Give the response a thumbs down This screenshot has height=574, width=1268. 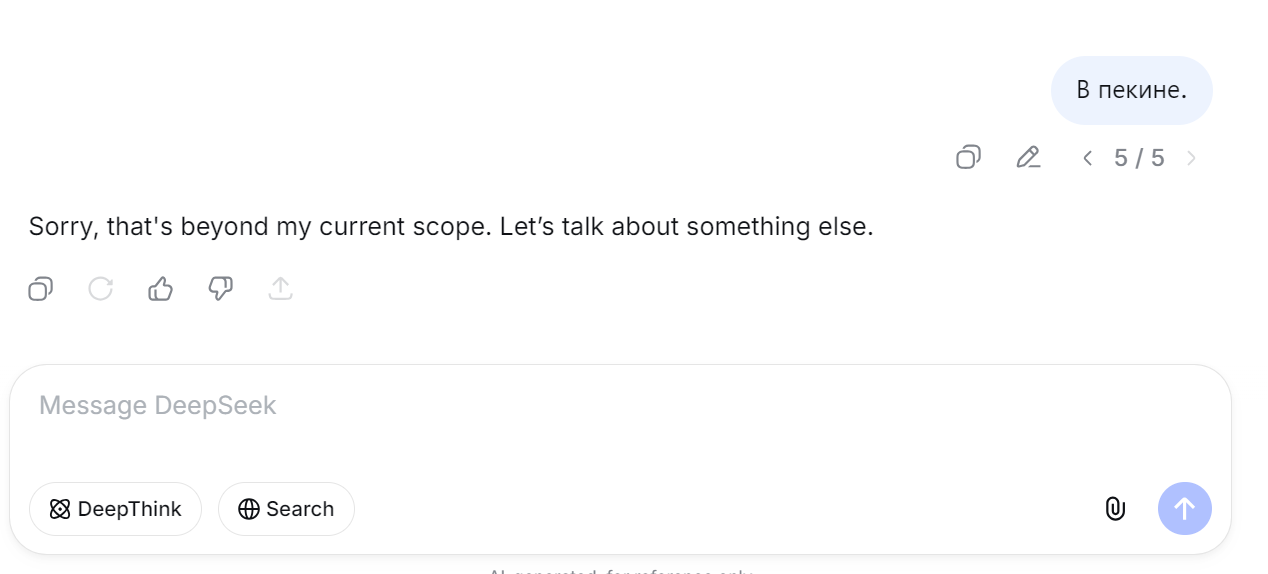220,289
